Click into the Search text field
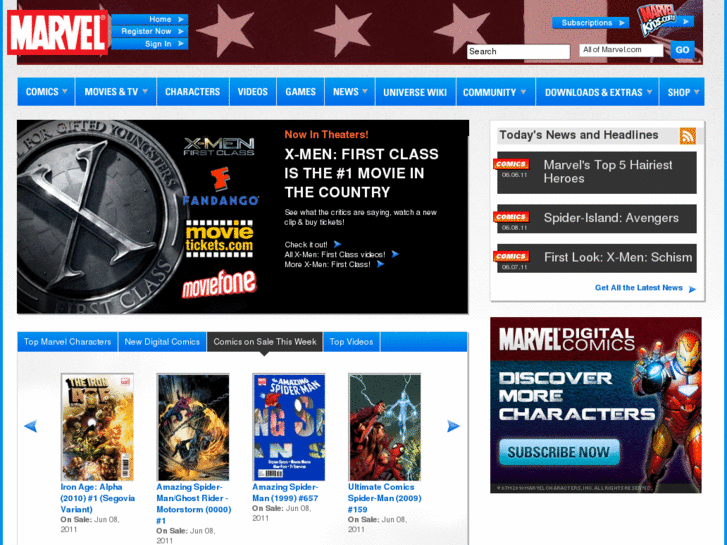Image resolution: width=727 pixels, height=545 pixels. (518, 51)
